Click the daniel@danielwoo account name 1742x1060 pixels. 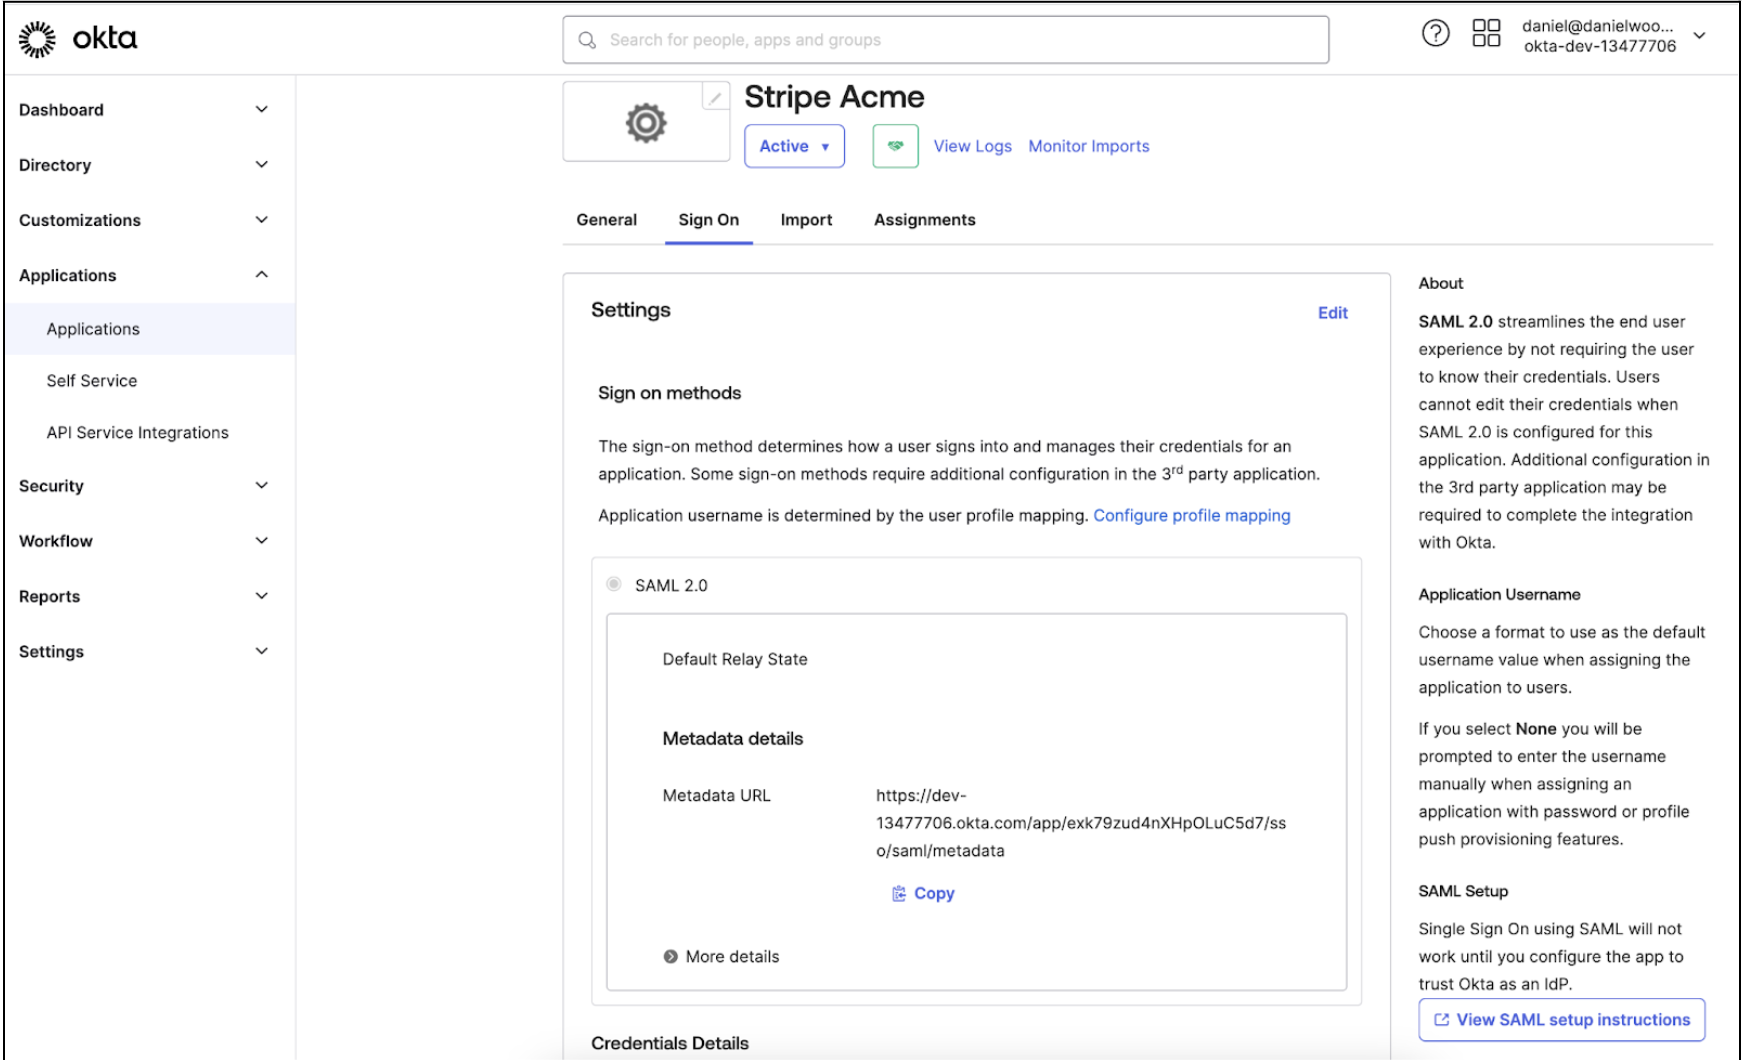click(x=1598, y=26)
